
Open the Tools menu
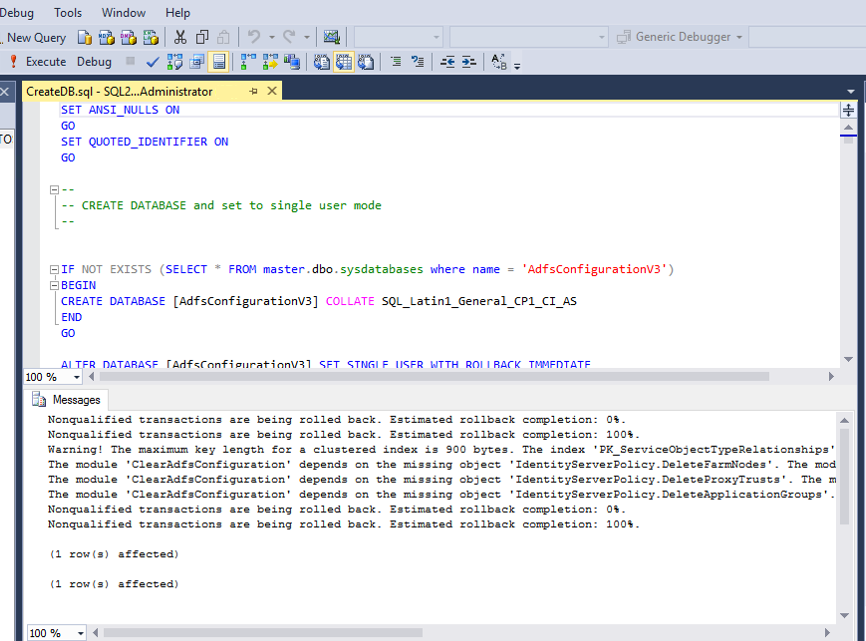(x=67, y=12)
